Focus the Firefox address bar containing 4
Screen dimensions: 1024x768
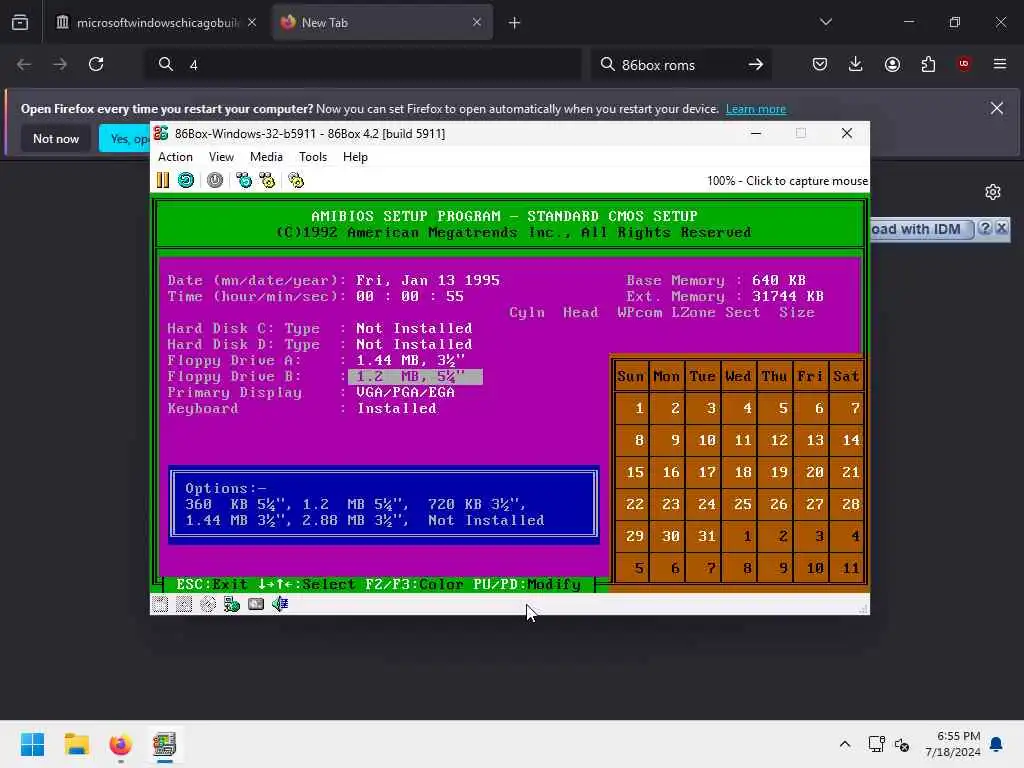362,64
